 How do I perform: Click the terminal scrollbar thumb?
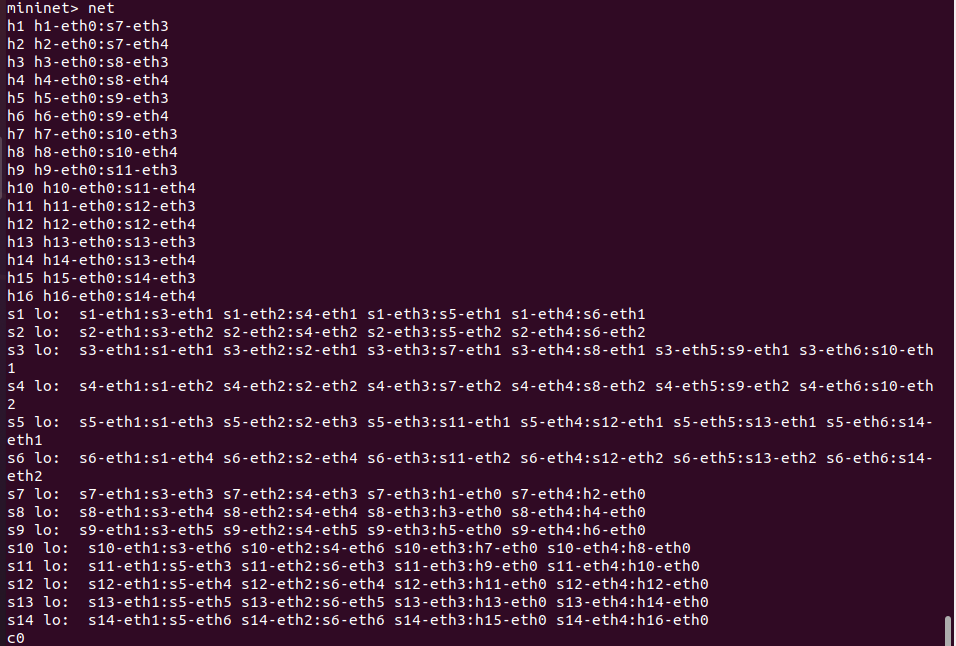tap(948, 630)
